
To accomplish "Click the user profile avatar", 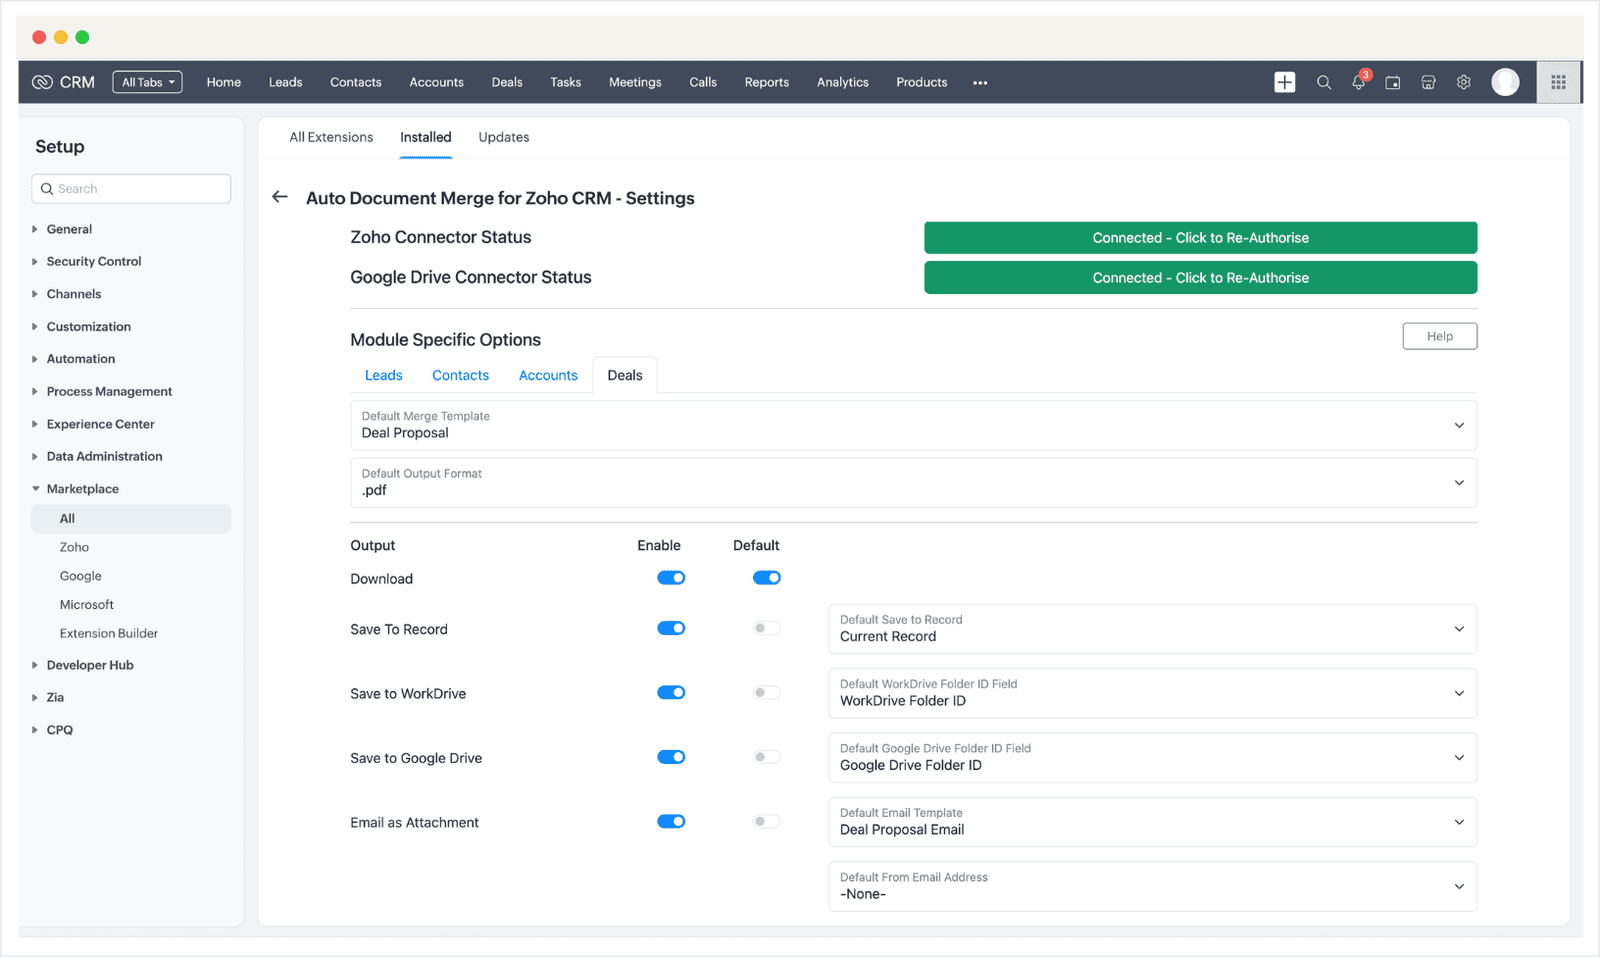I will tap(1505, 82).
